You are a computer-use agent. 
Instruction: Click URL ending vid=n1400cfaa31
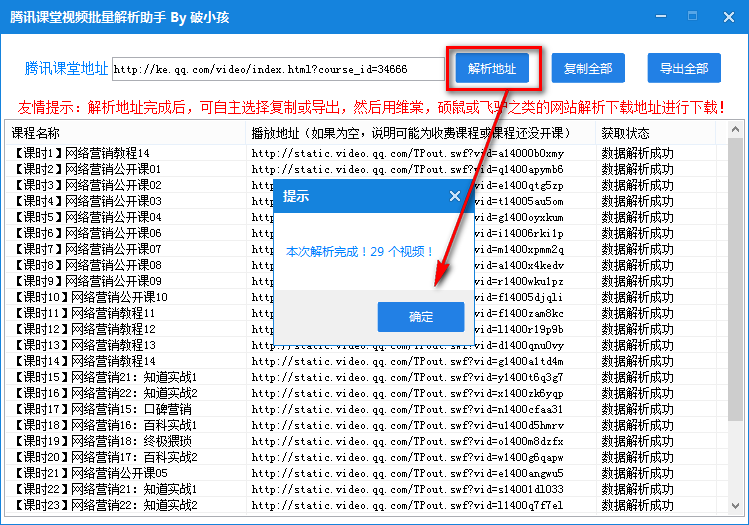click(x=407, y=410)
